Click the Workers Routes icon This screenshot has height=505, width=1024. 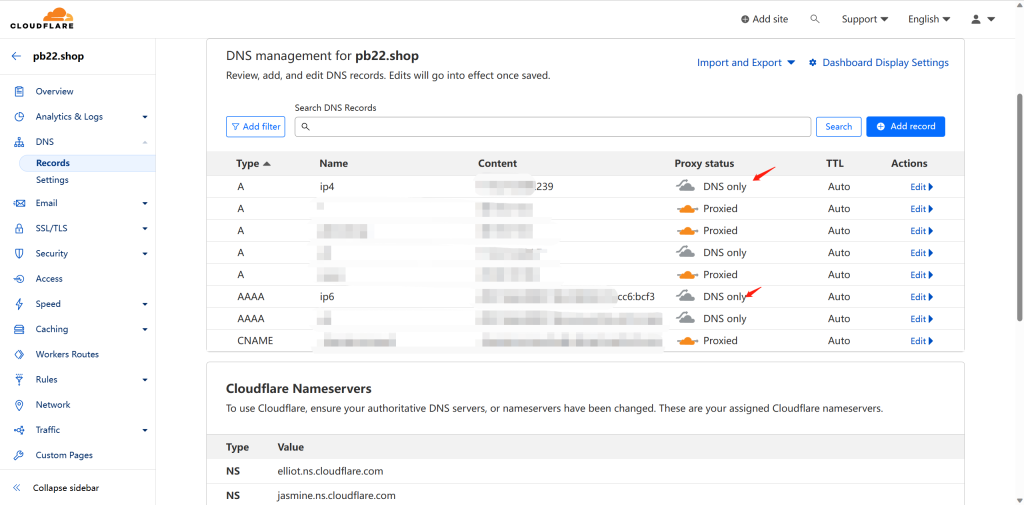(20, 354)
